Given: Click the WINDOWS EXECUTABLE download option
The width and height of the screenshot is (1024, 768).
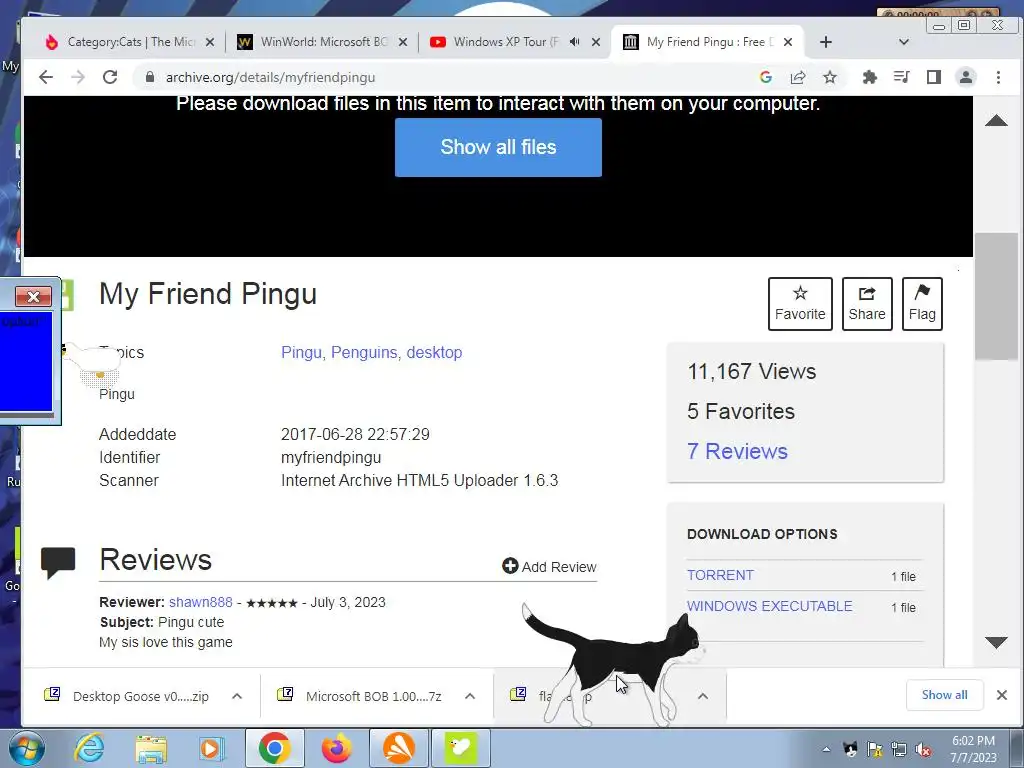Looking at the screenshot, I should [x=769, y=606].
